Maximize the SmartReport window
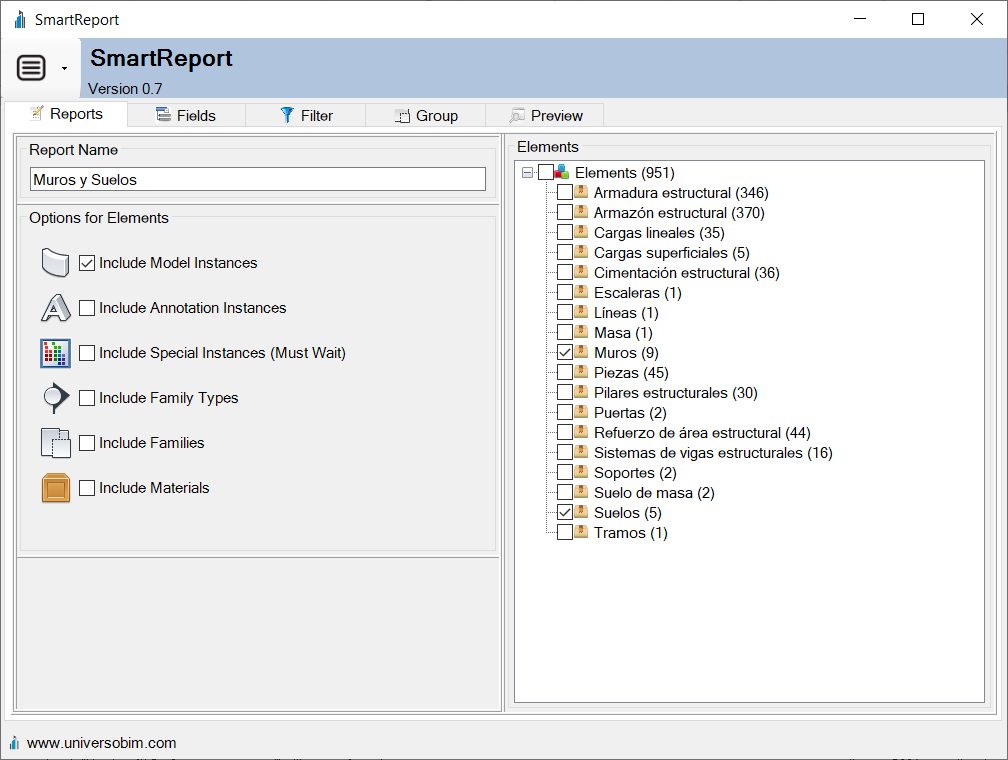Screen dimensions: 1008x760 [918, 19]
